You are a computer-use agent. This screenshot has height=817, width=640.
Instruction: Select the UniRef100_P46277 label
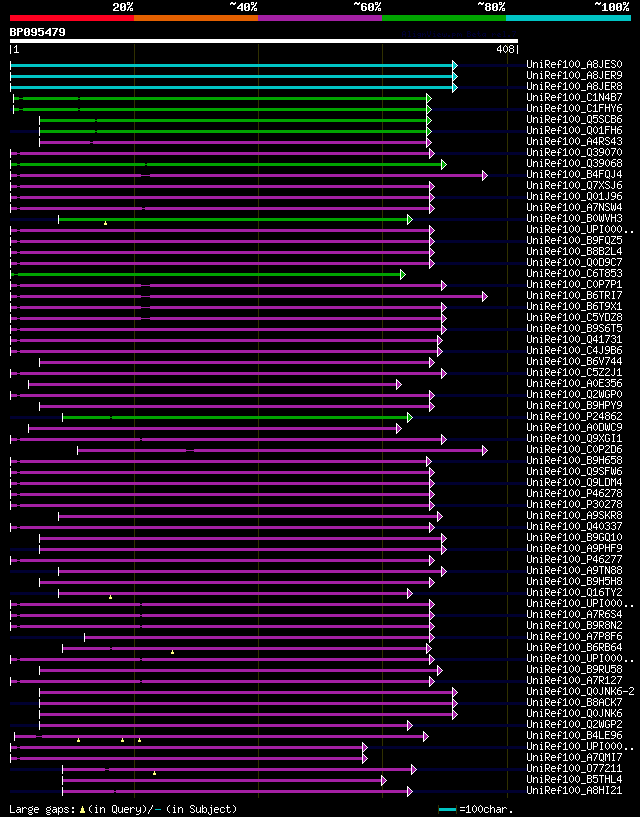click(x=574, y=560)
